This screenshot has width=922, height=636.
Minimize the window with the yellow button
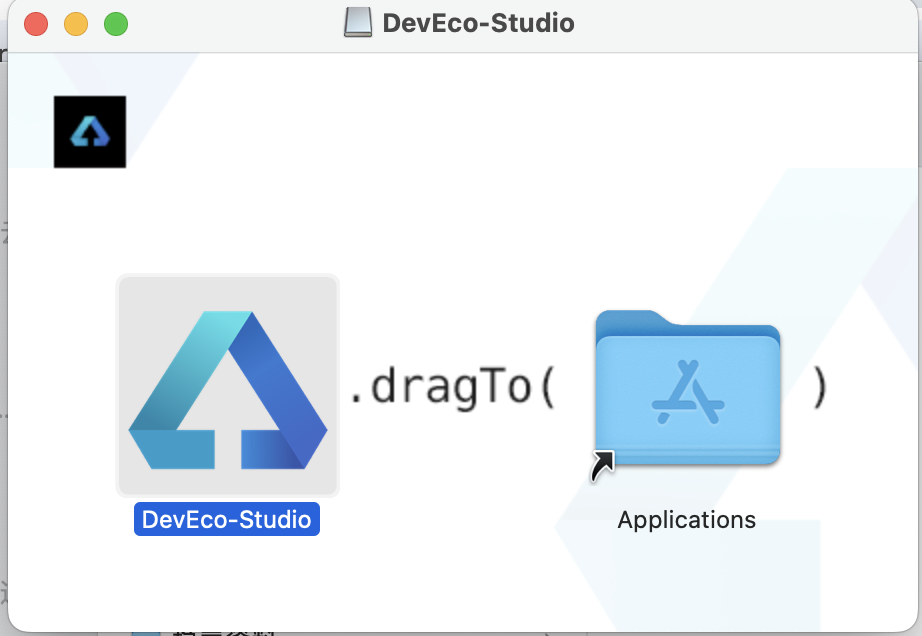click(x=76, y=24)
